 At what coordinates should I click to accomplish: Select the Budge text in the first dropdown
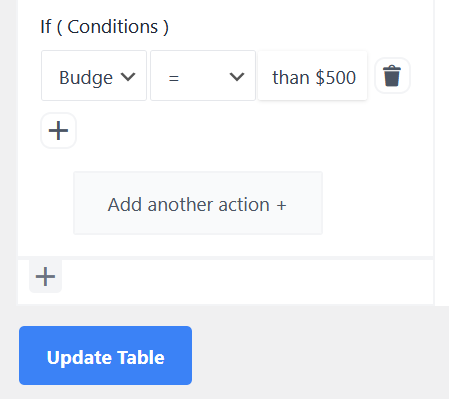coord(86,78)
